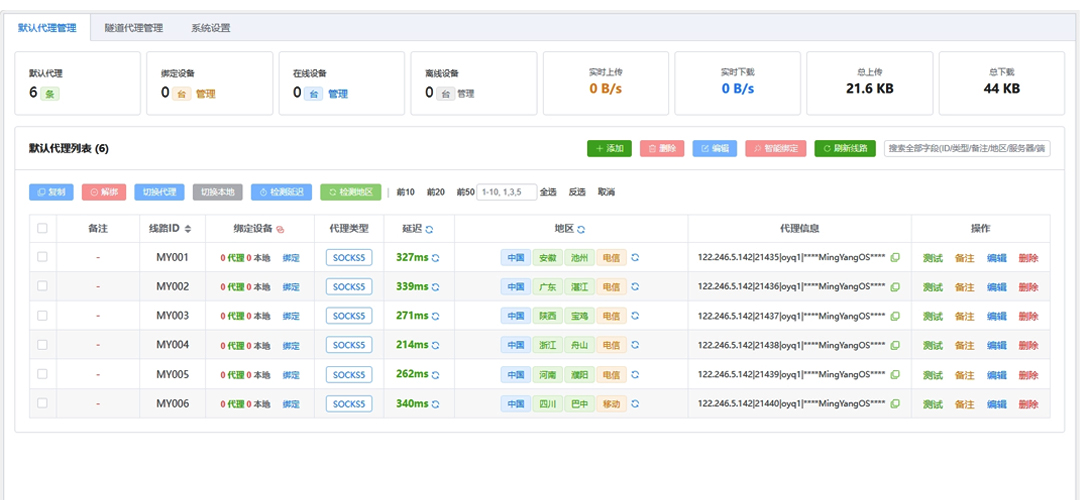Open 系统设置 tab
Viewport: 1080px width, 500px height.
(x=211, y=28)
